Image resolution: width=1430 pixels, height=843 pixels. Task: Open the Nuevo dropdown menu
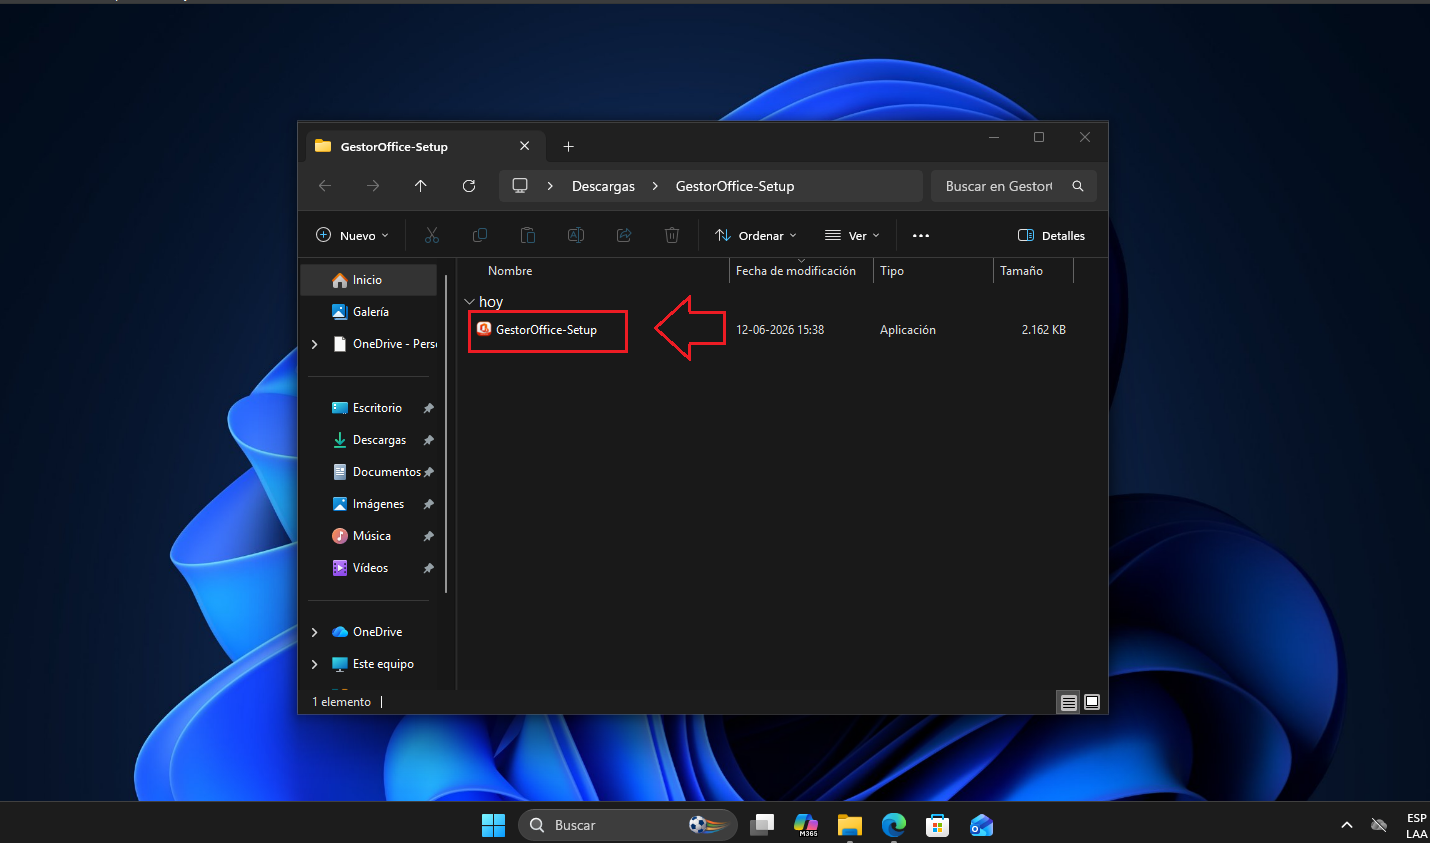tap(352, 236)
